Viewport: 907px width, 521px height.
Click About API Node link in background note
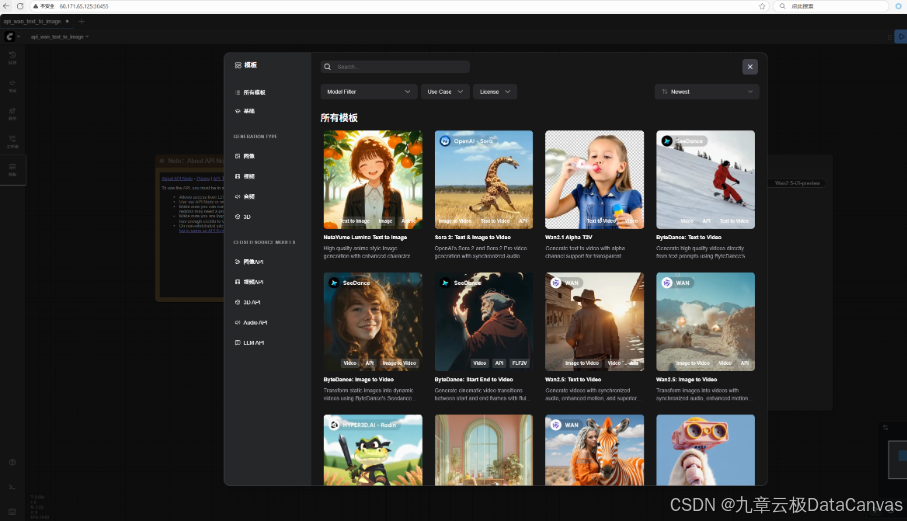point(177,179)
